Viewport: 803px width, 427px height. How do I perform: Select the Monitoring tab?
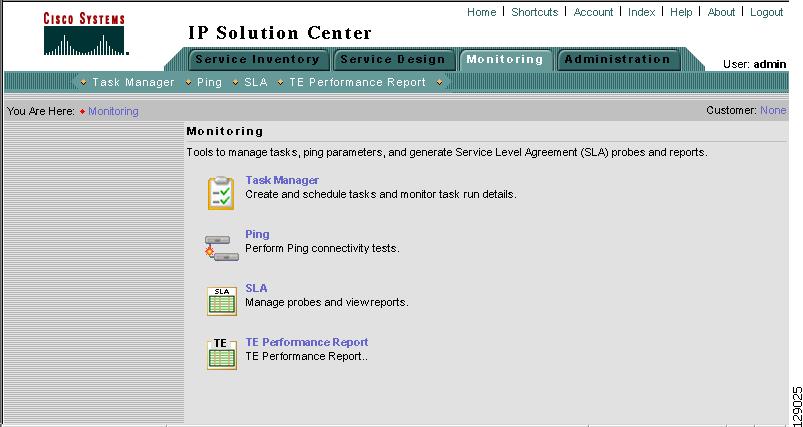point(505,59)
